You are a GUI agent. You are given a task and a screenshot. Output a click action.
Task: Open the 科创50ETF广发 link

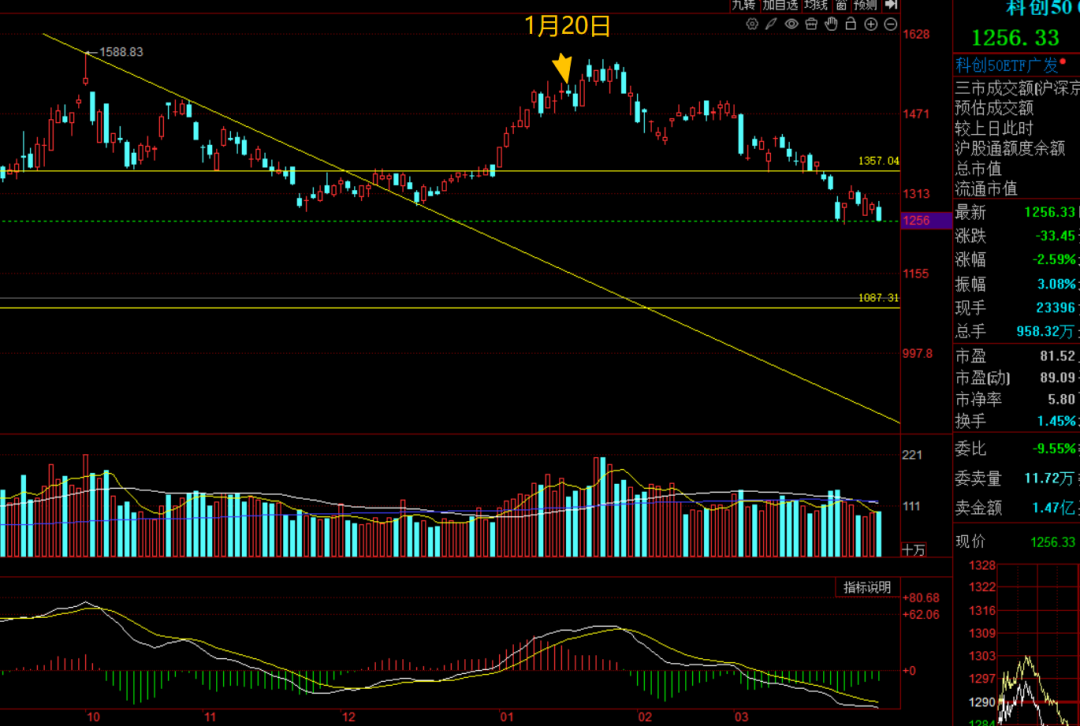click(x=1006, y=65)
